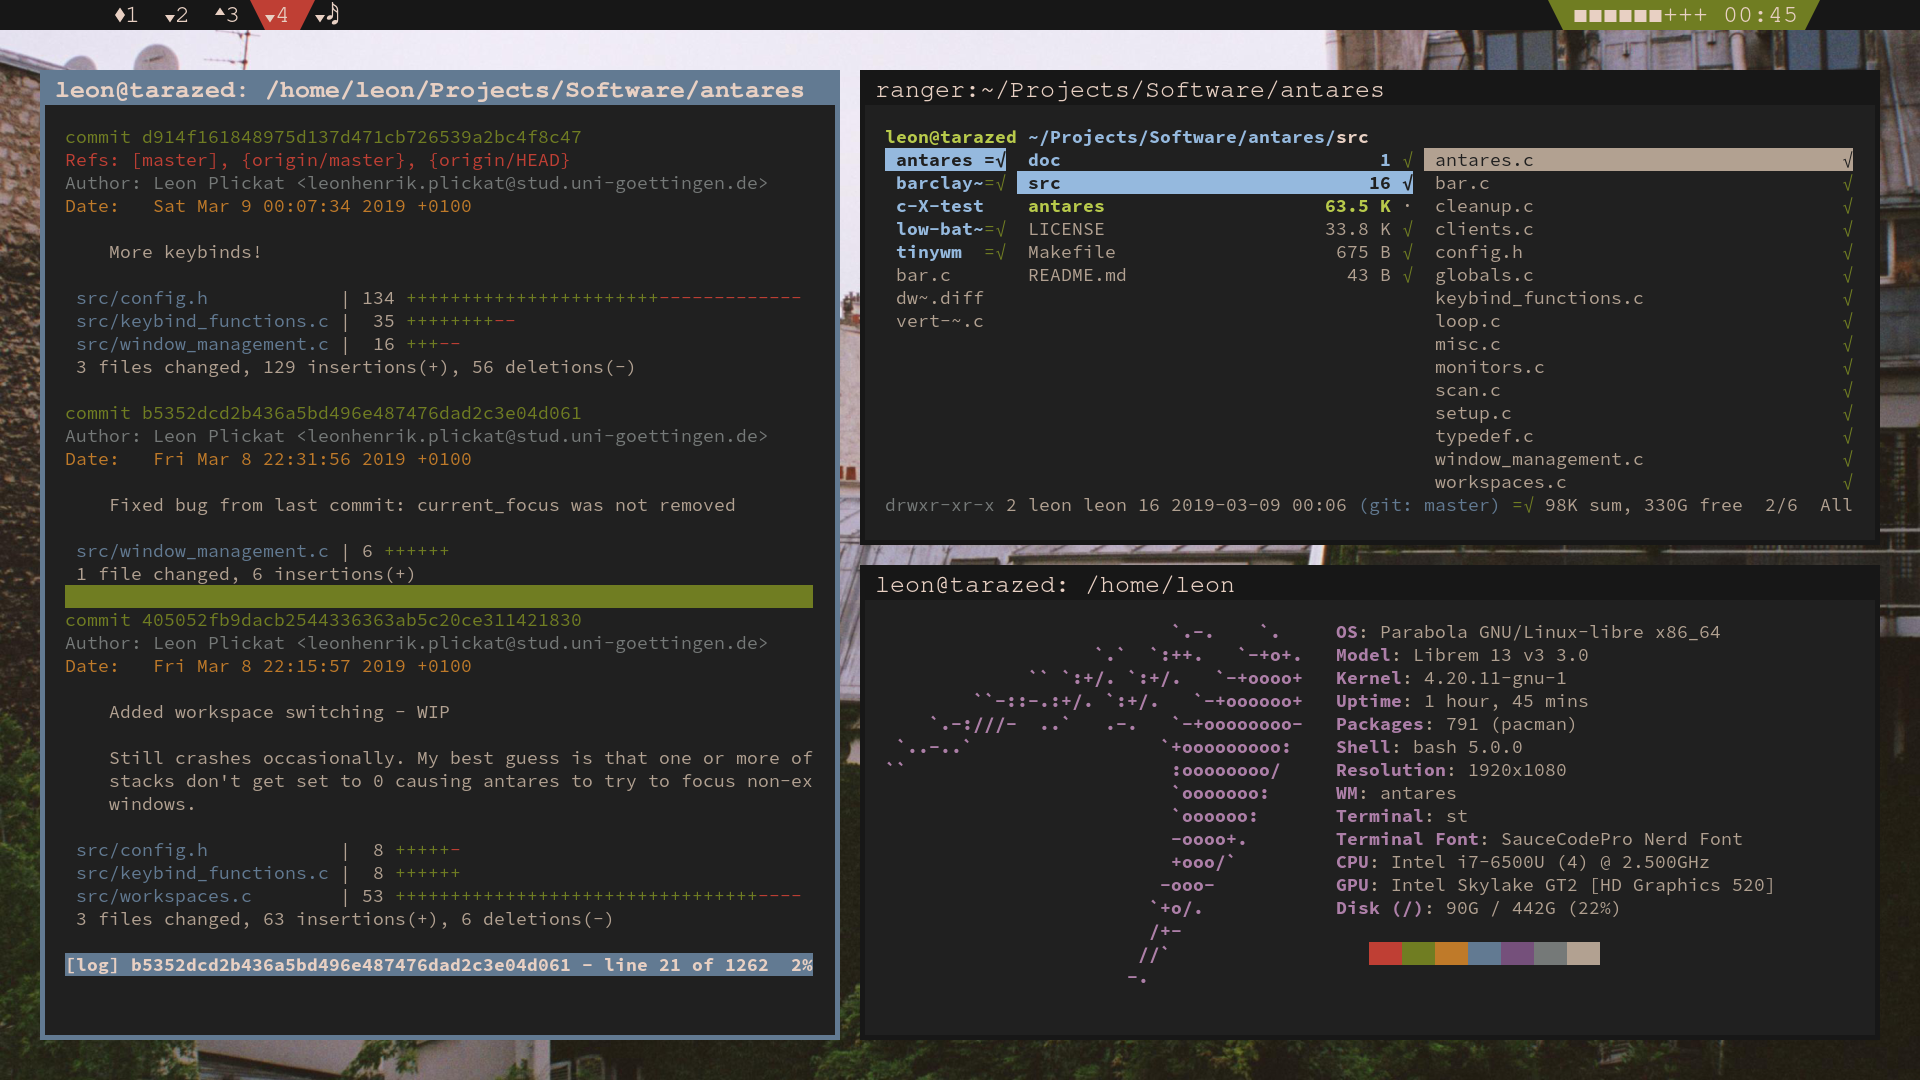Switch to workspace 1 in the bar

[126, 15]
